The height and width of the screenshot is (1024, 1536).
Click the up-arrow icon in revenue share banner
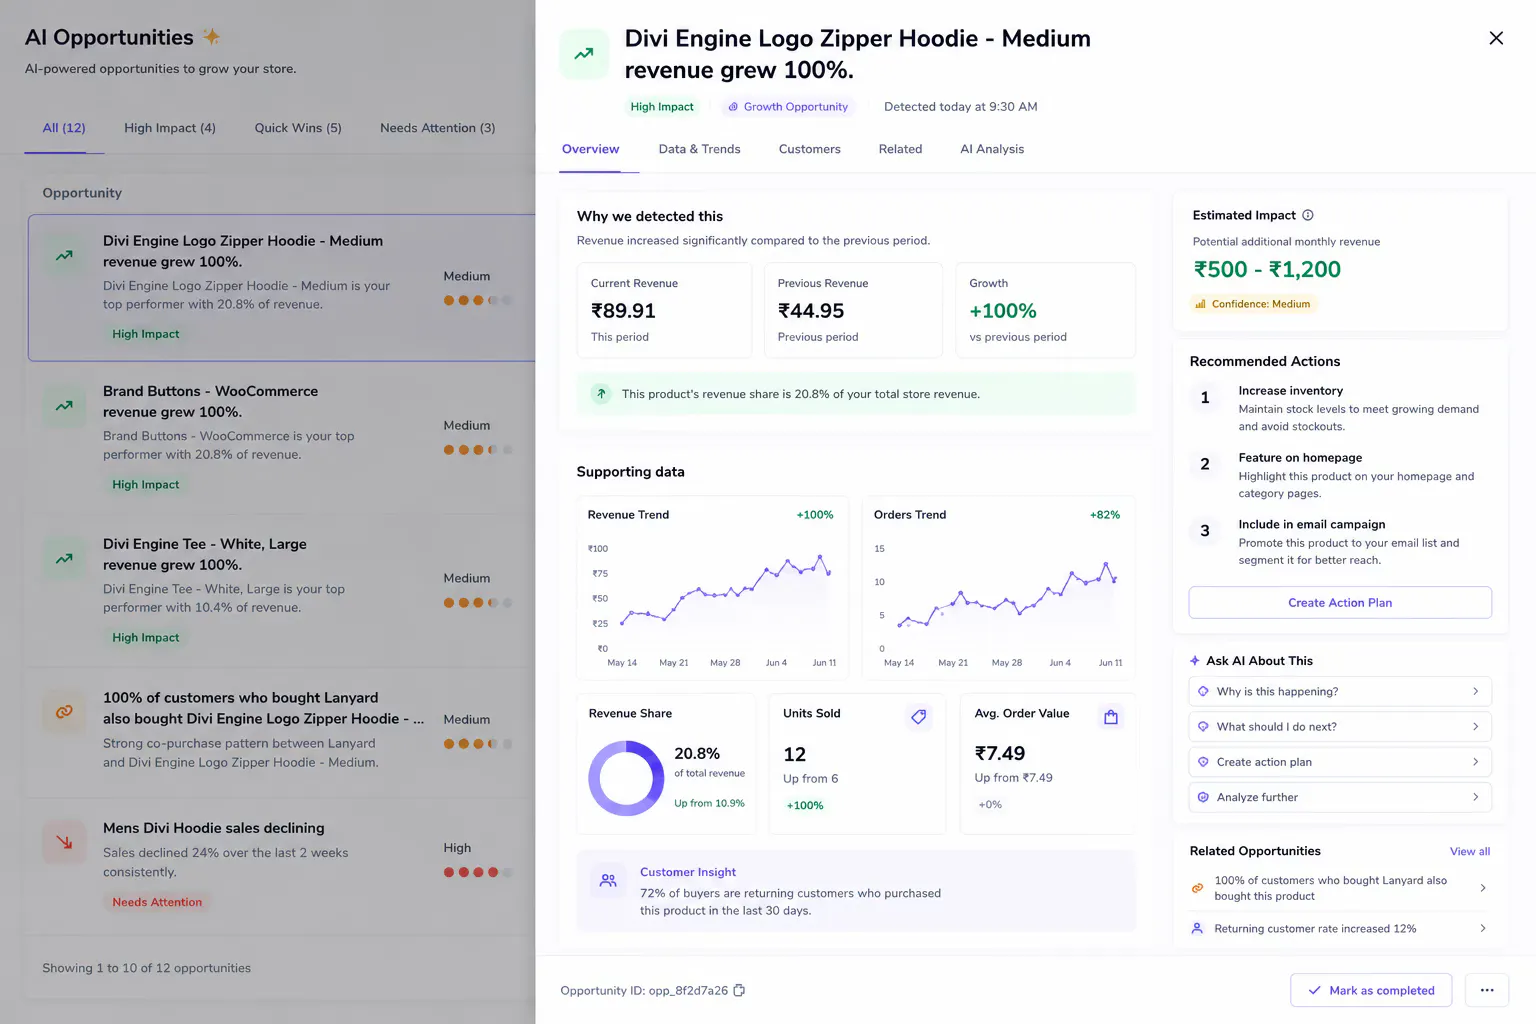601,394
